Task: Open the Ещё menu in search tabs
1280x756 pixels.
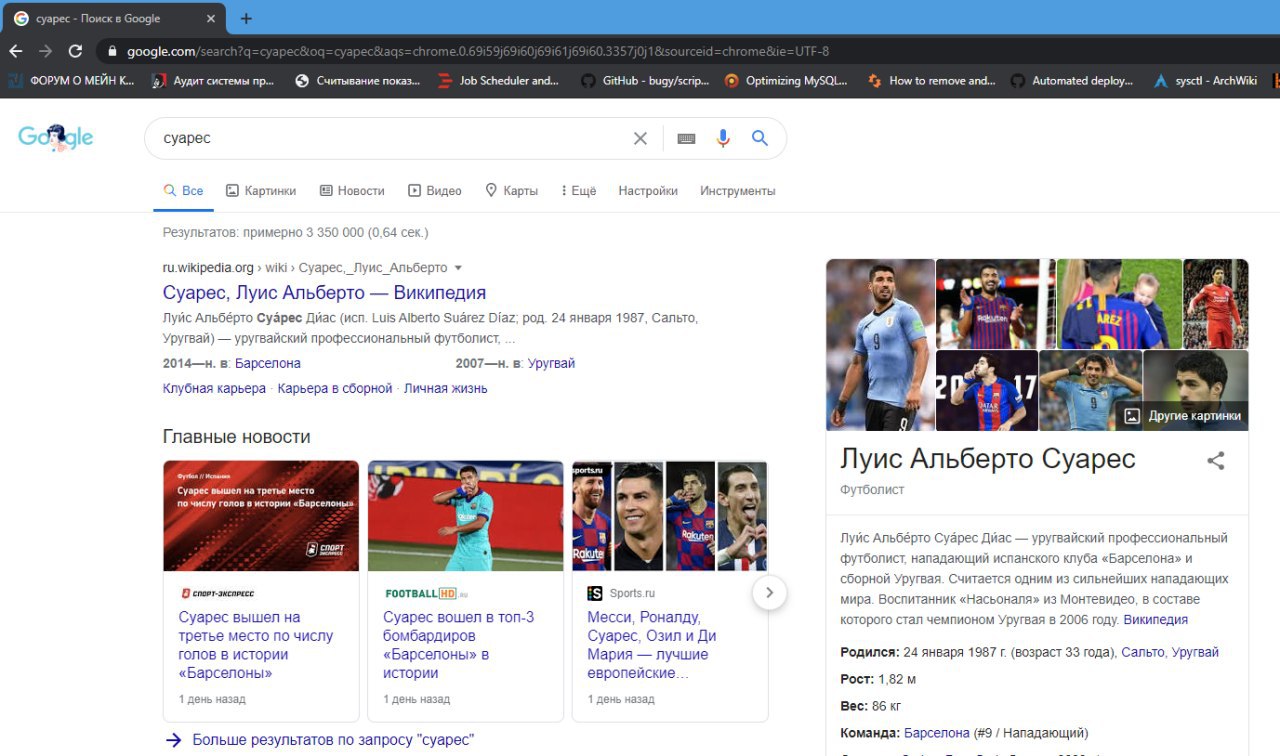Action: [x=578, y=191]
